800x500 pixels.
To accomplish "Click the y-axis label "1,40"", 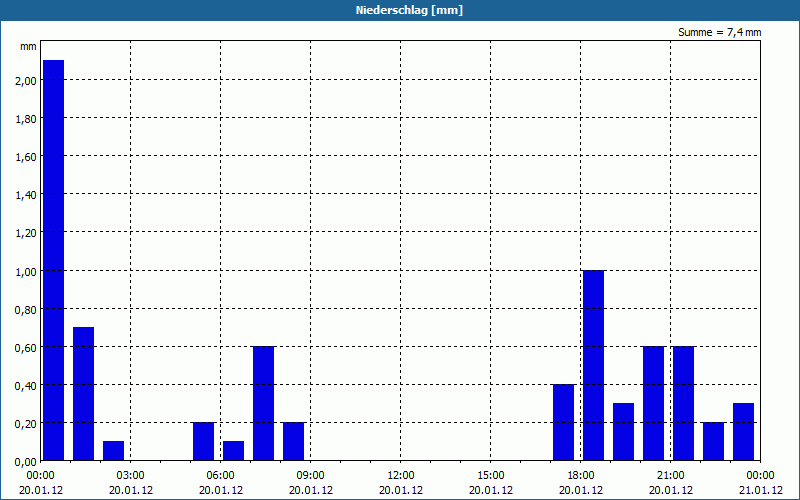I will [x=27, y=195].
